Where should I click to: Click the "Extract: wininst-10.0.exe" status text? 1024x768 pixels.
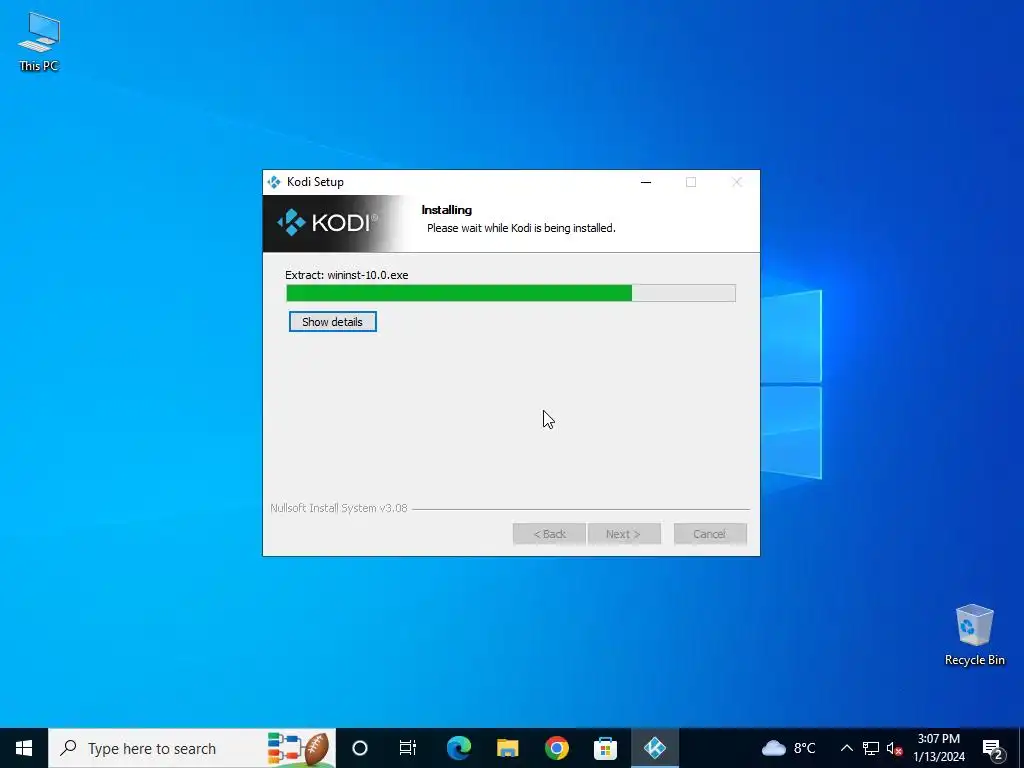tap(347, 275)
